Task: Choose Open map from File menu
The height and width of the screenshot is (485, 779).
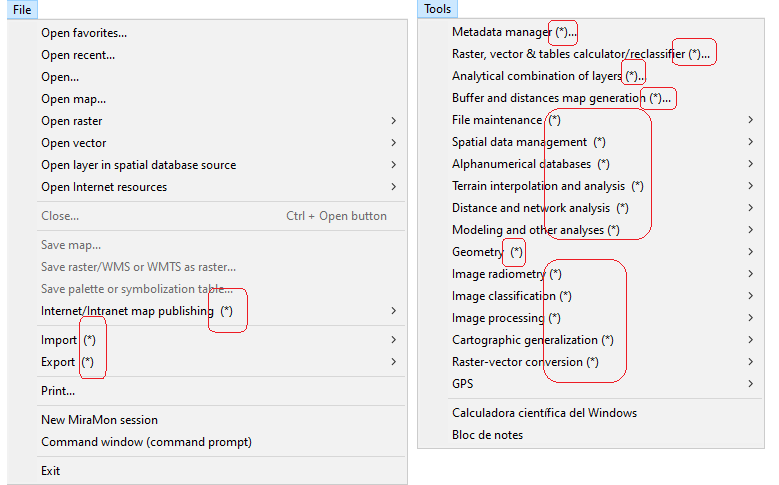Action: pyautogui.click(x=73, y=99)
